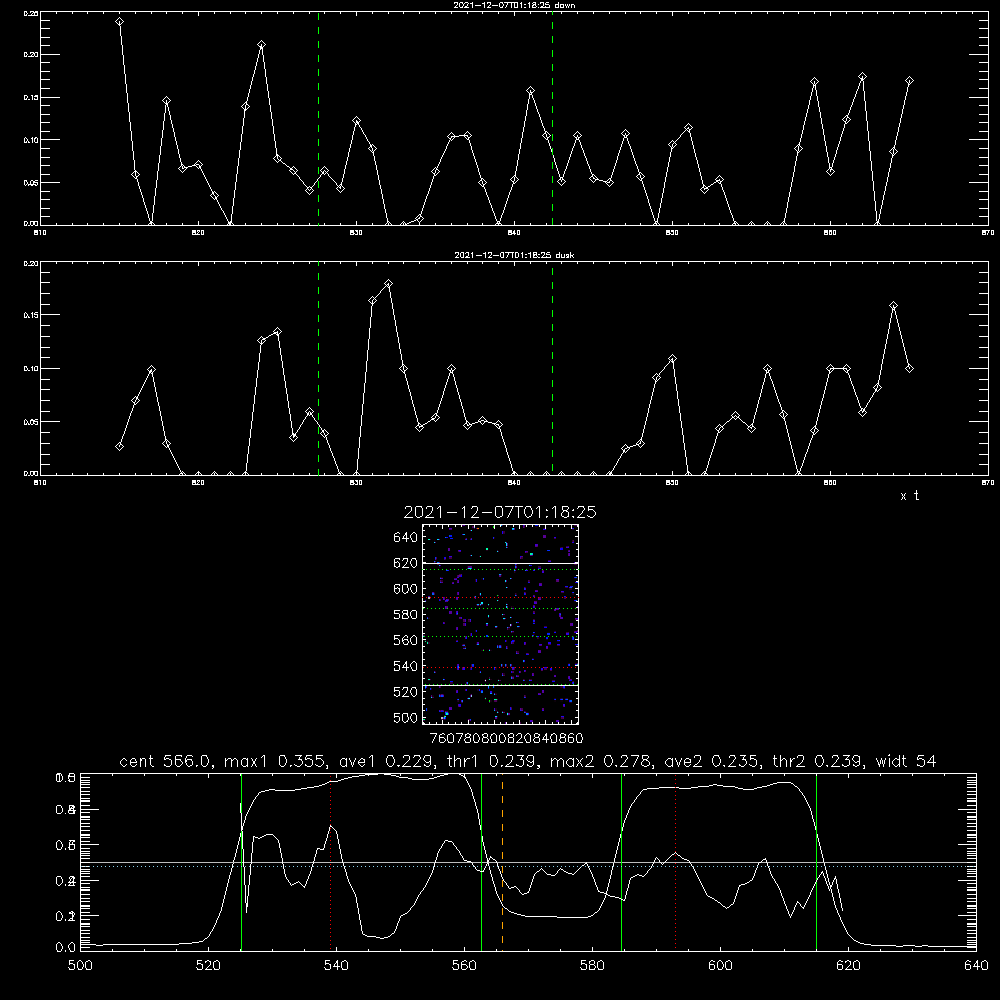Click bottom plot x-axis label 500

coord(80,966)
